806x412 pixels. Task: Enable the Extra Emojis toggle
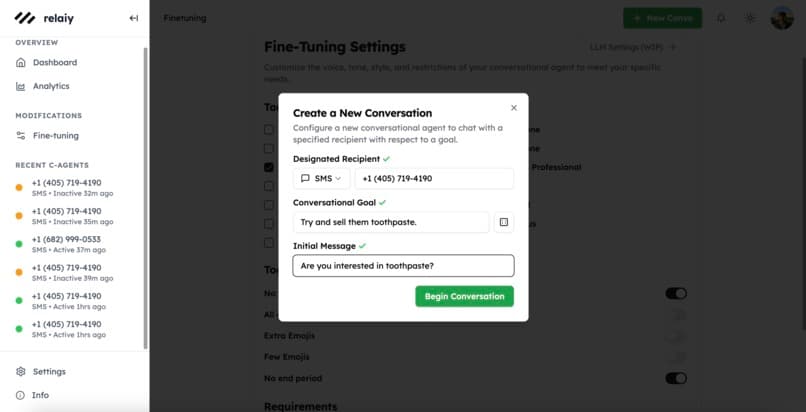click(x=676, y=336)
